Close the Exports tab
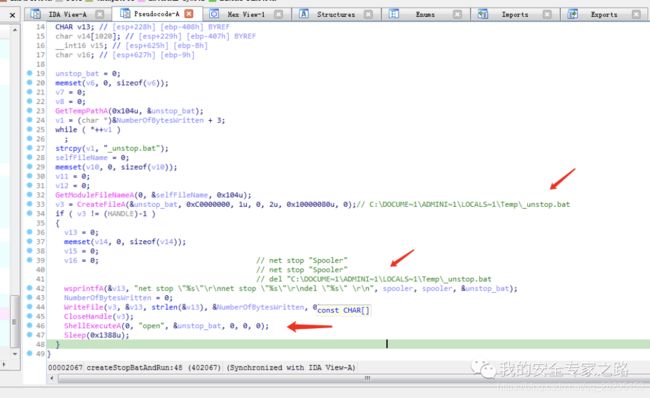 point(636,15)
